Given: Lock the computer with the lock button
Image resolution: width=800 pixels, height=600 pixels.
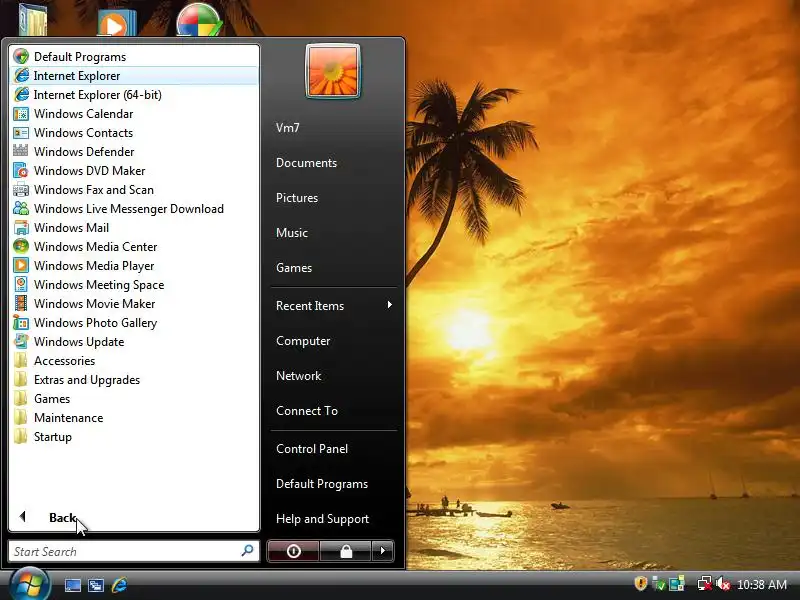Looking at the screenshot, I should coord(345,551).
